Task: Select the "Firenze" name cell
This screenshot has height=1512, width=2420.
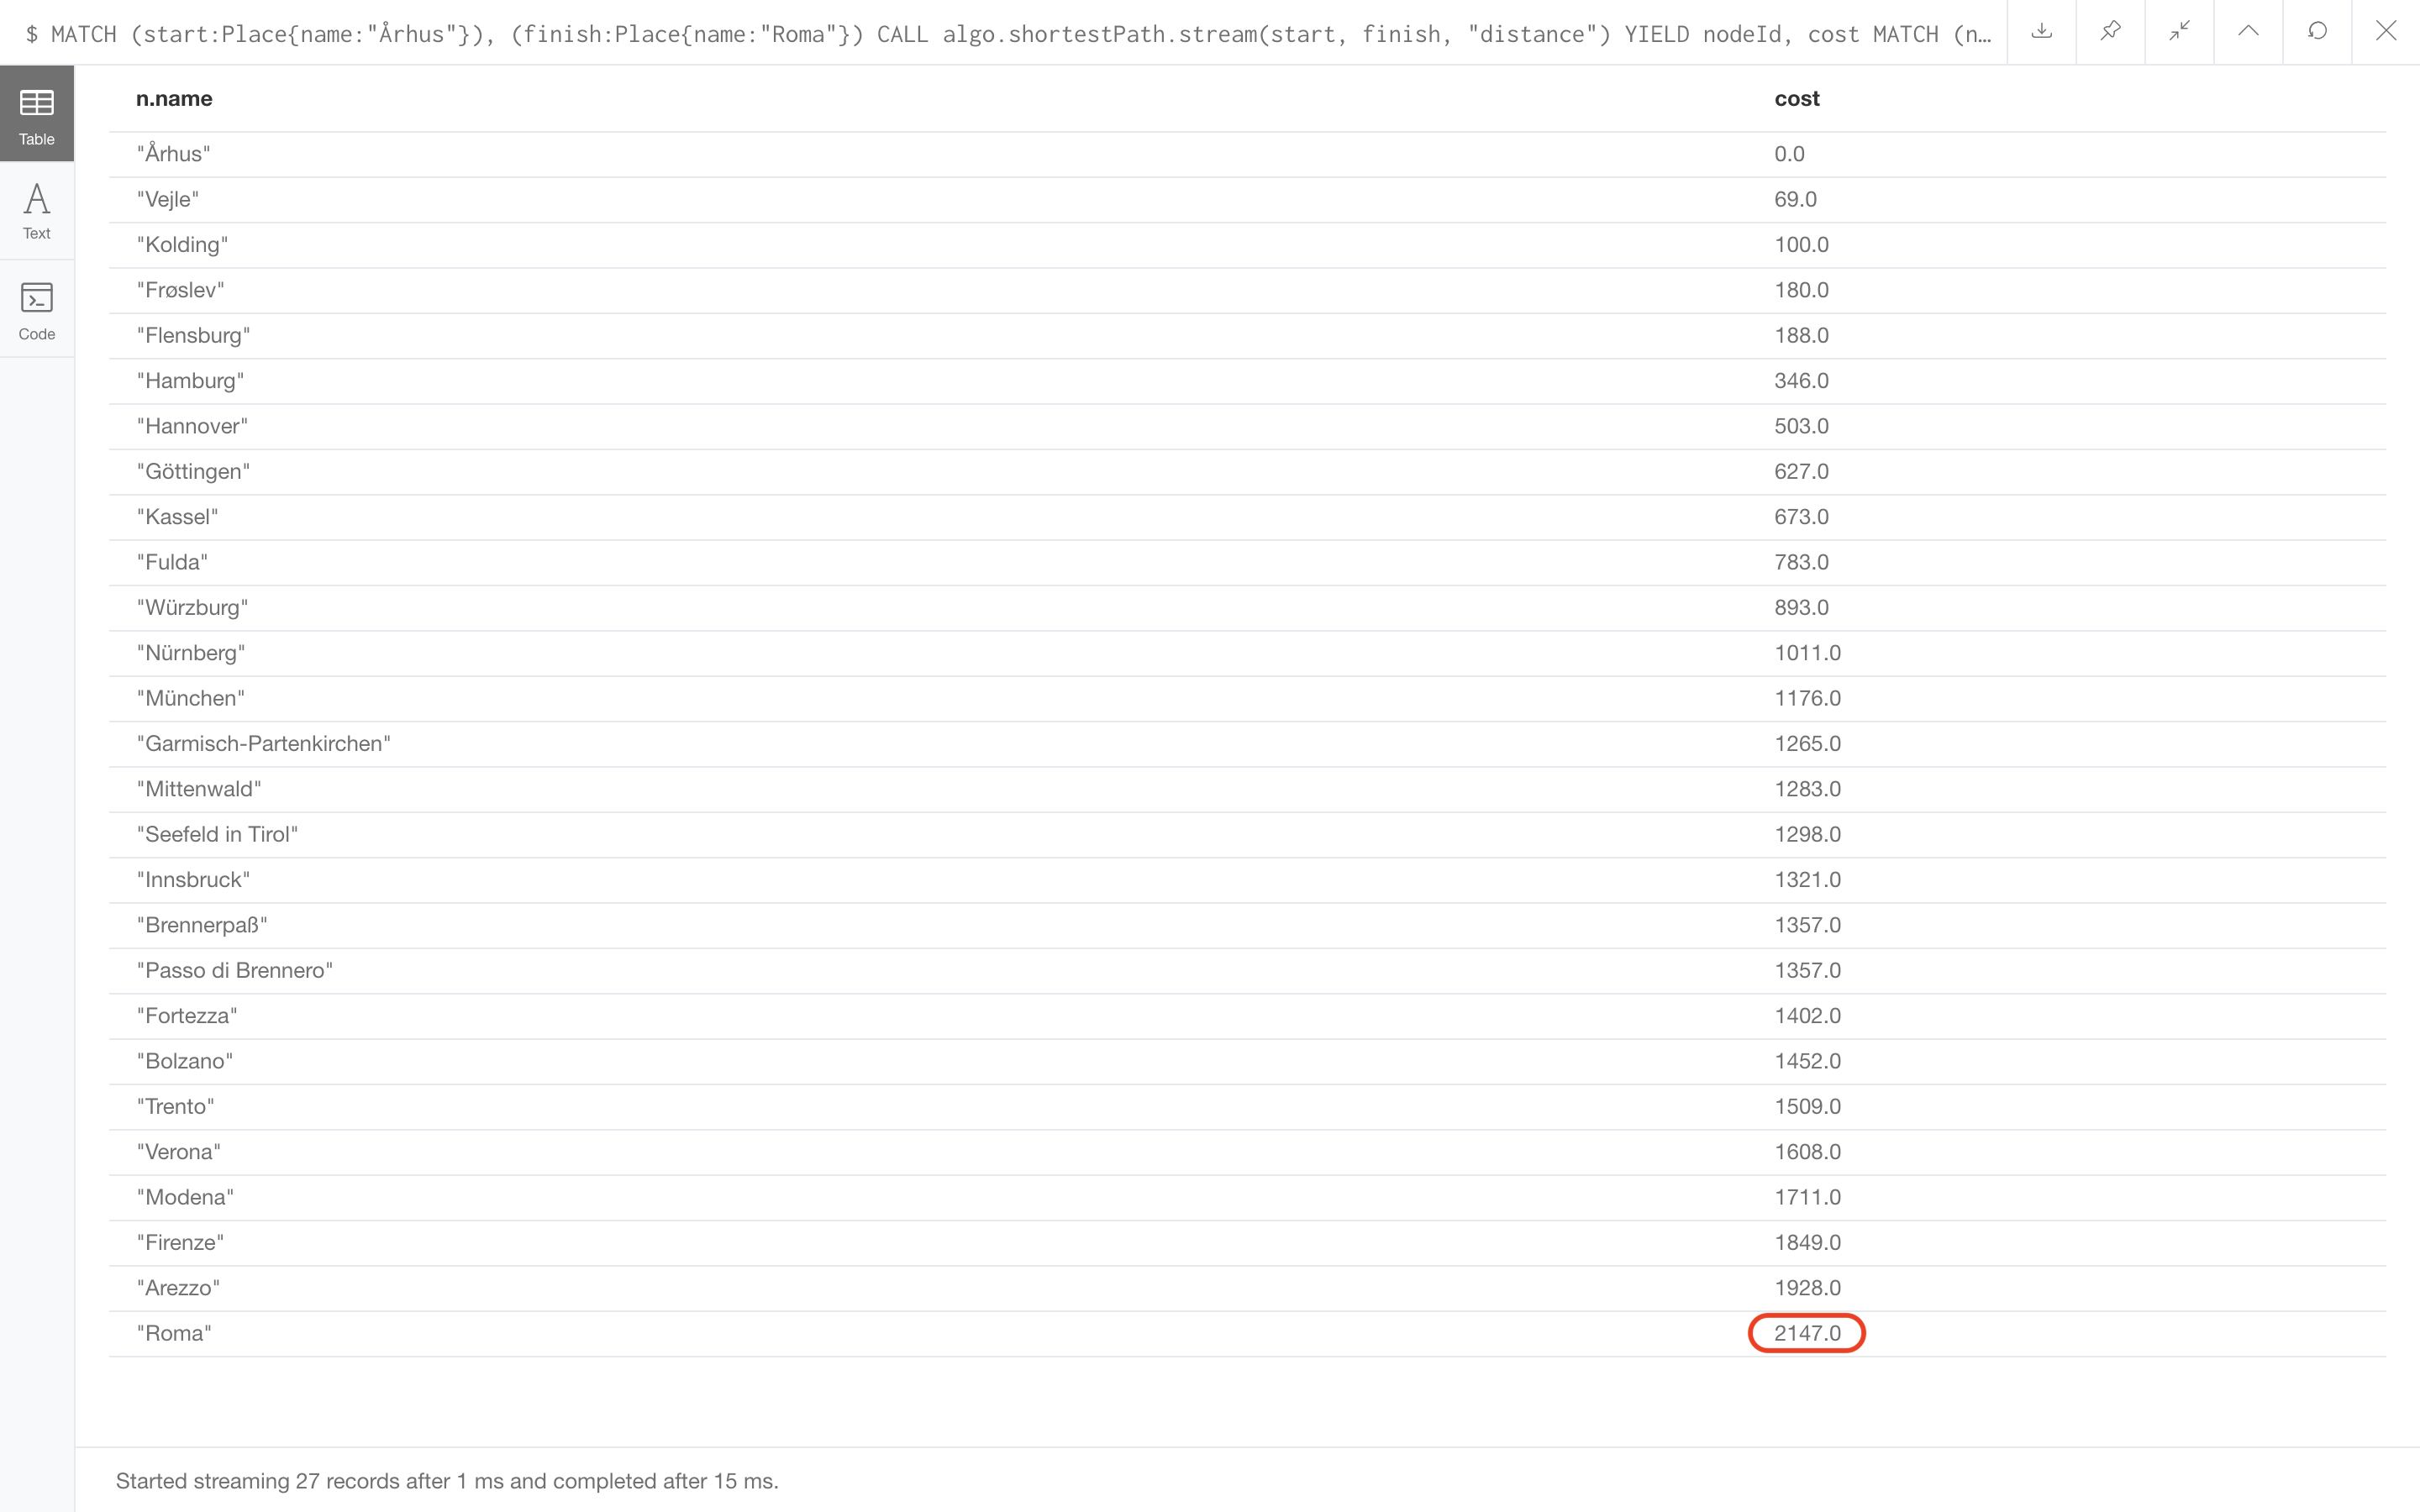Action: (180, 1242)
